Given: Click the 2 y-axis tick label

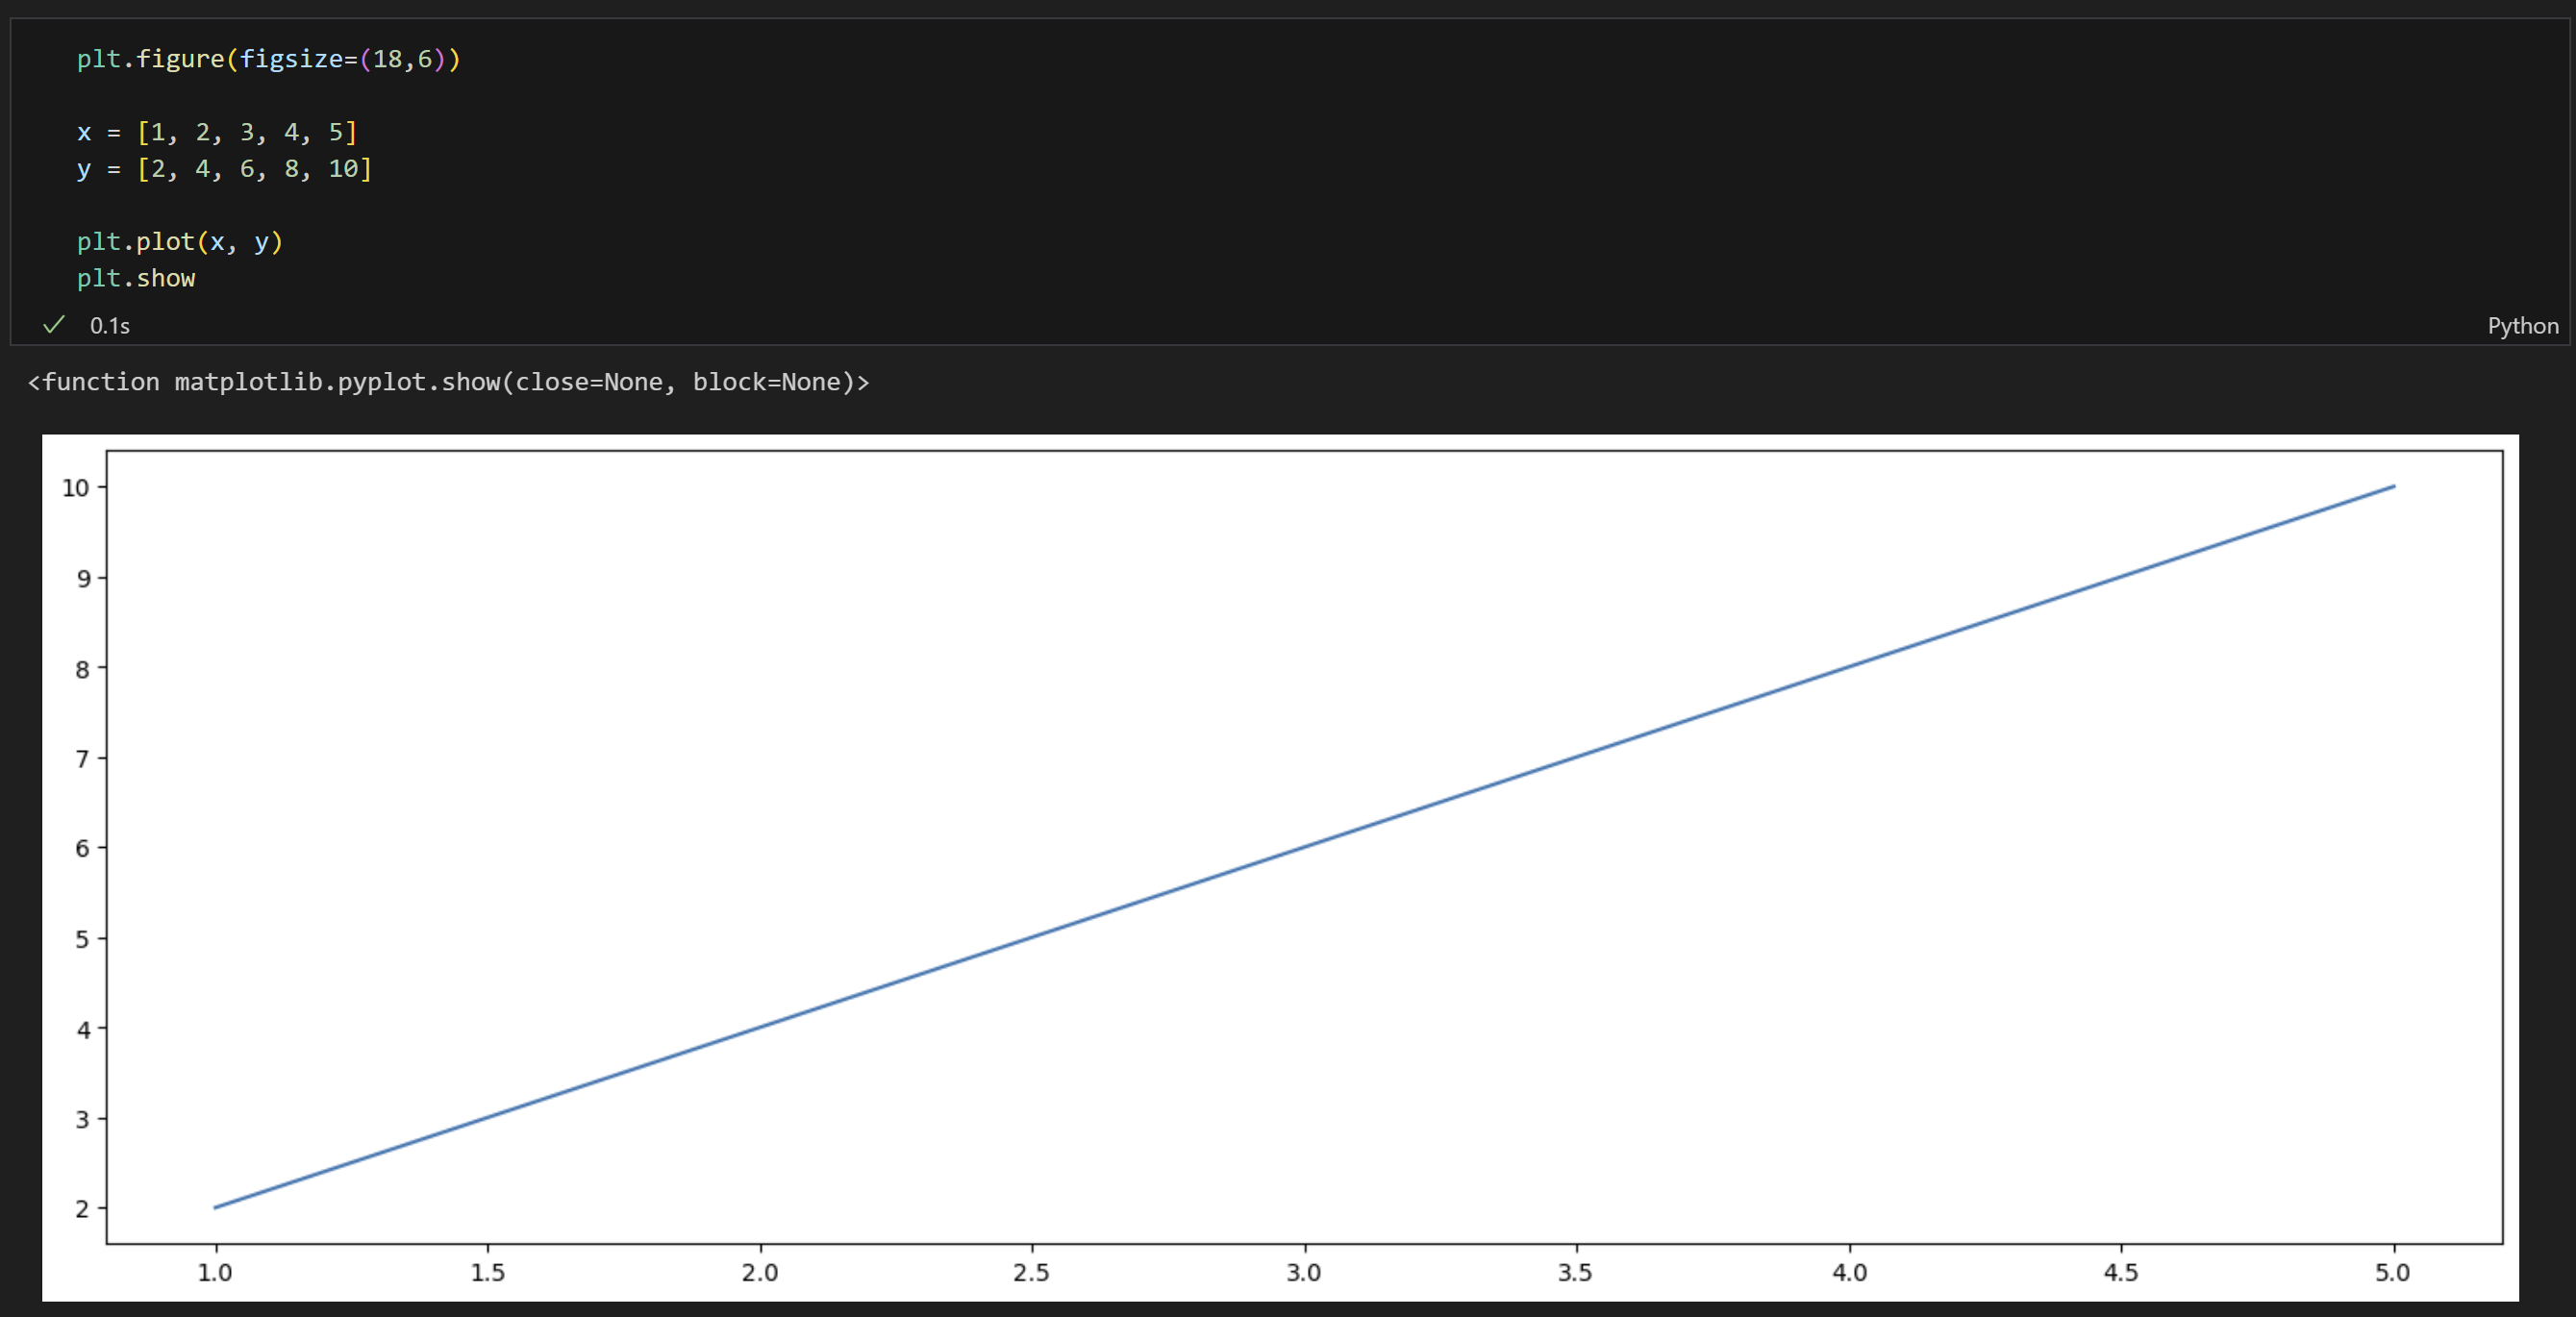Looking at the screenshot, I should (82, 1208).
